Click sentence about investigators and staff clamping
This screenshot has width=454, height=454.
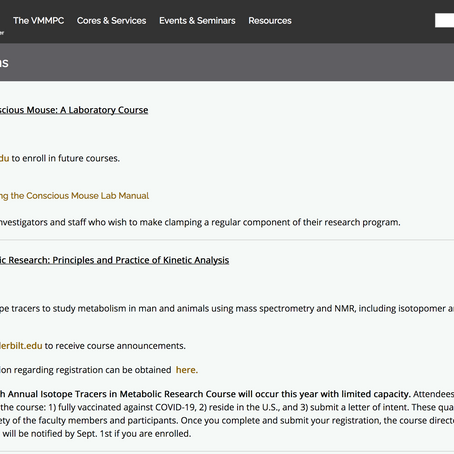(x=200, y=222)
